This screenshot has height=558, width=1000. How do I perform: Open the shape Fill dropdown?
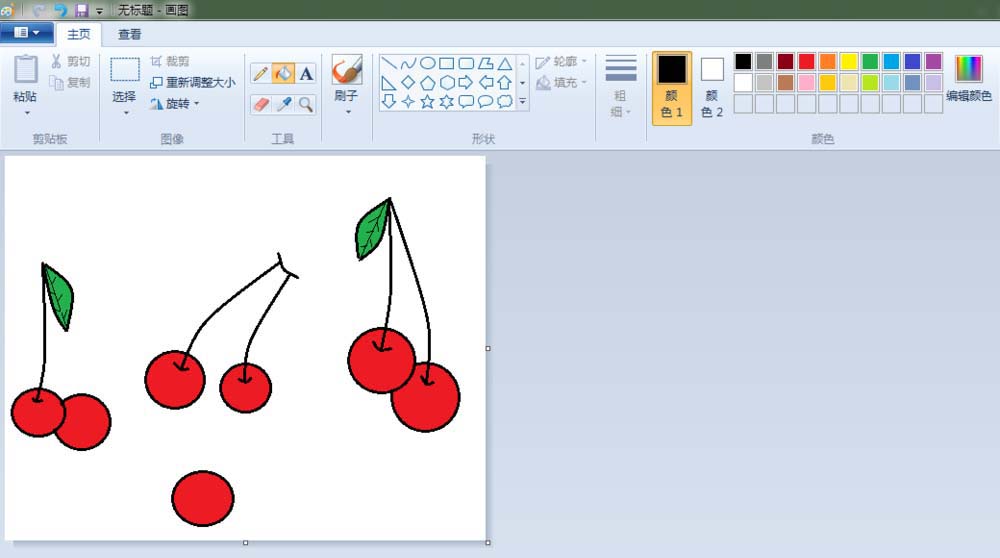pyautogui.click(x=561, y=82)
